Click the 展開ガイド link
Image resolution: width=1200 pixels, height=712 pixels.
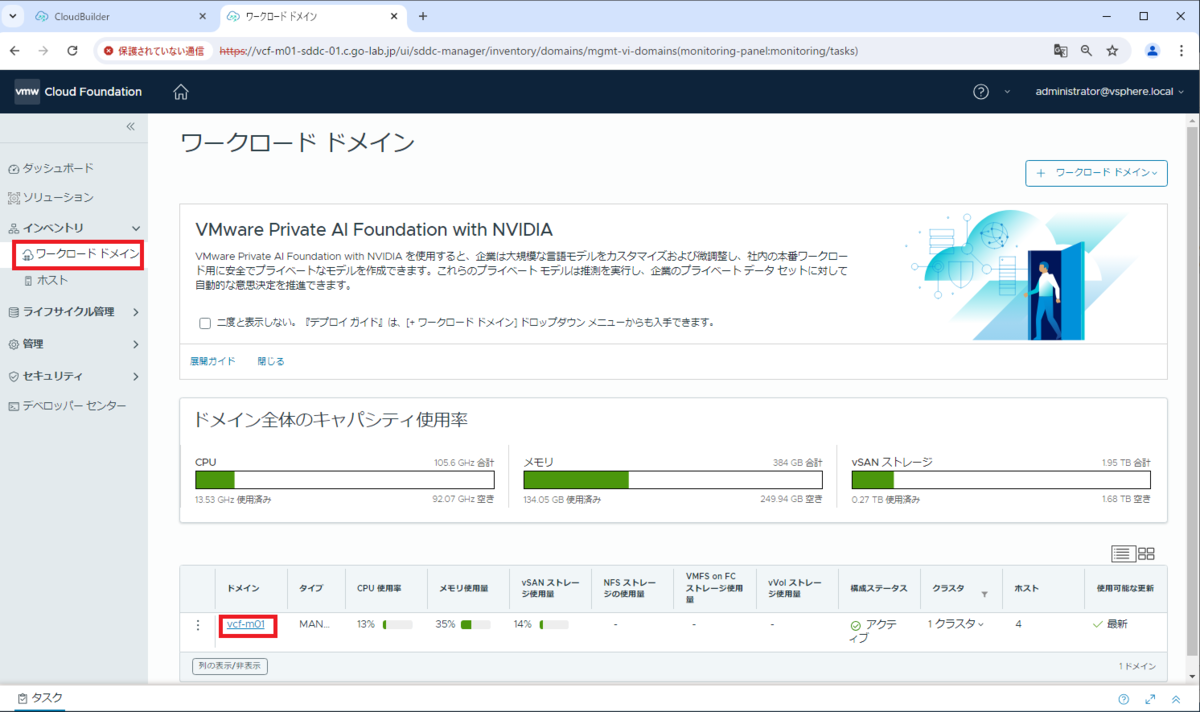point(213,361)
